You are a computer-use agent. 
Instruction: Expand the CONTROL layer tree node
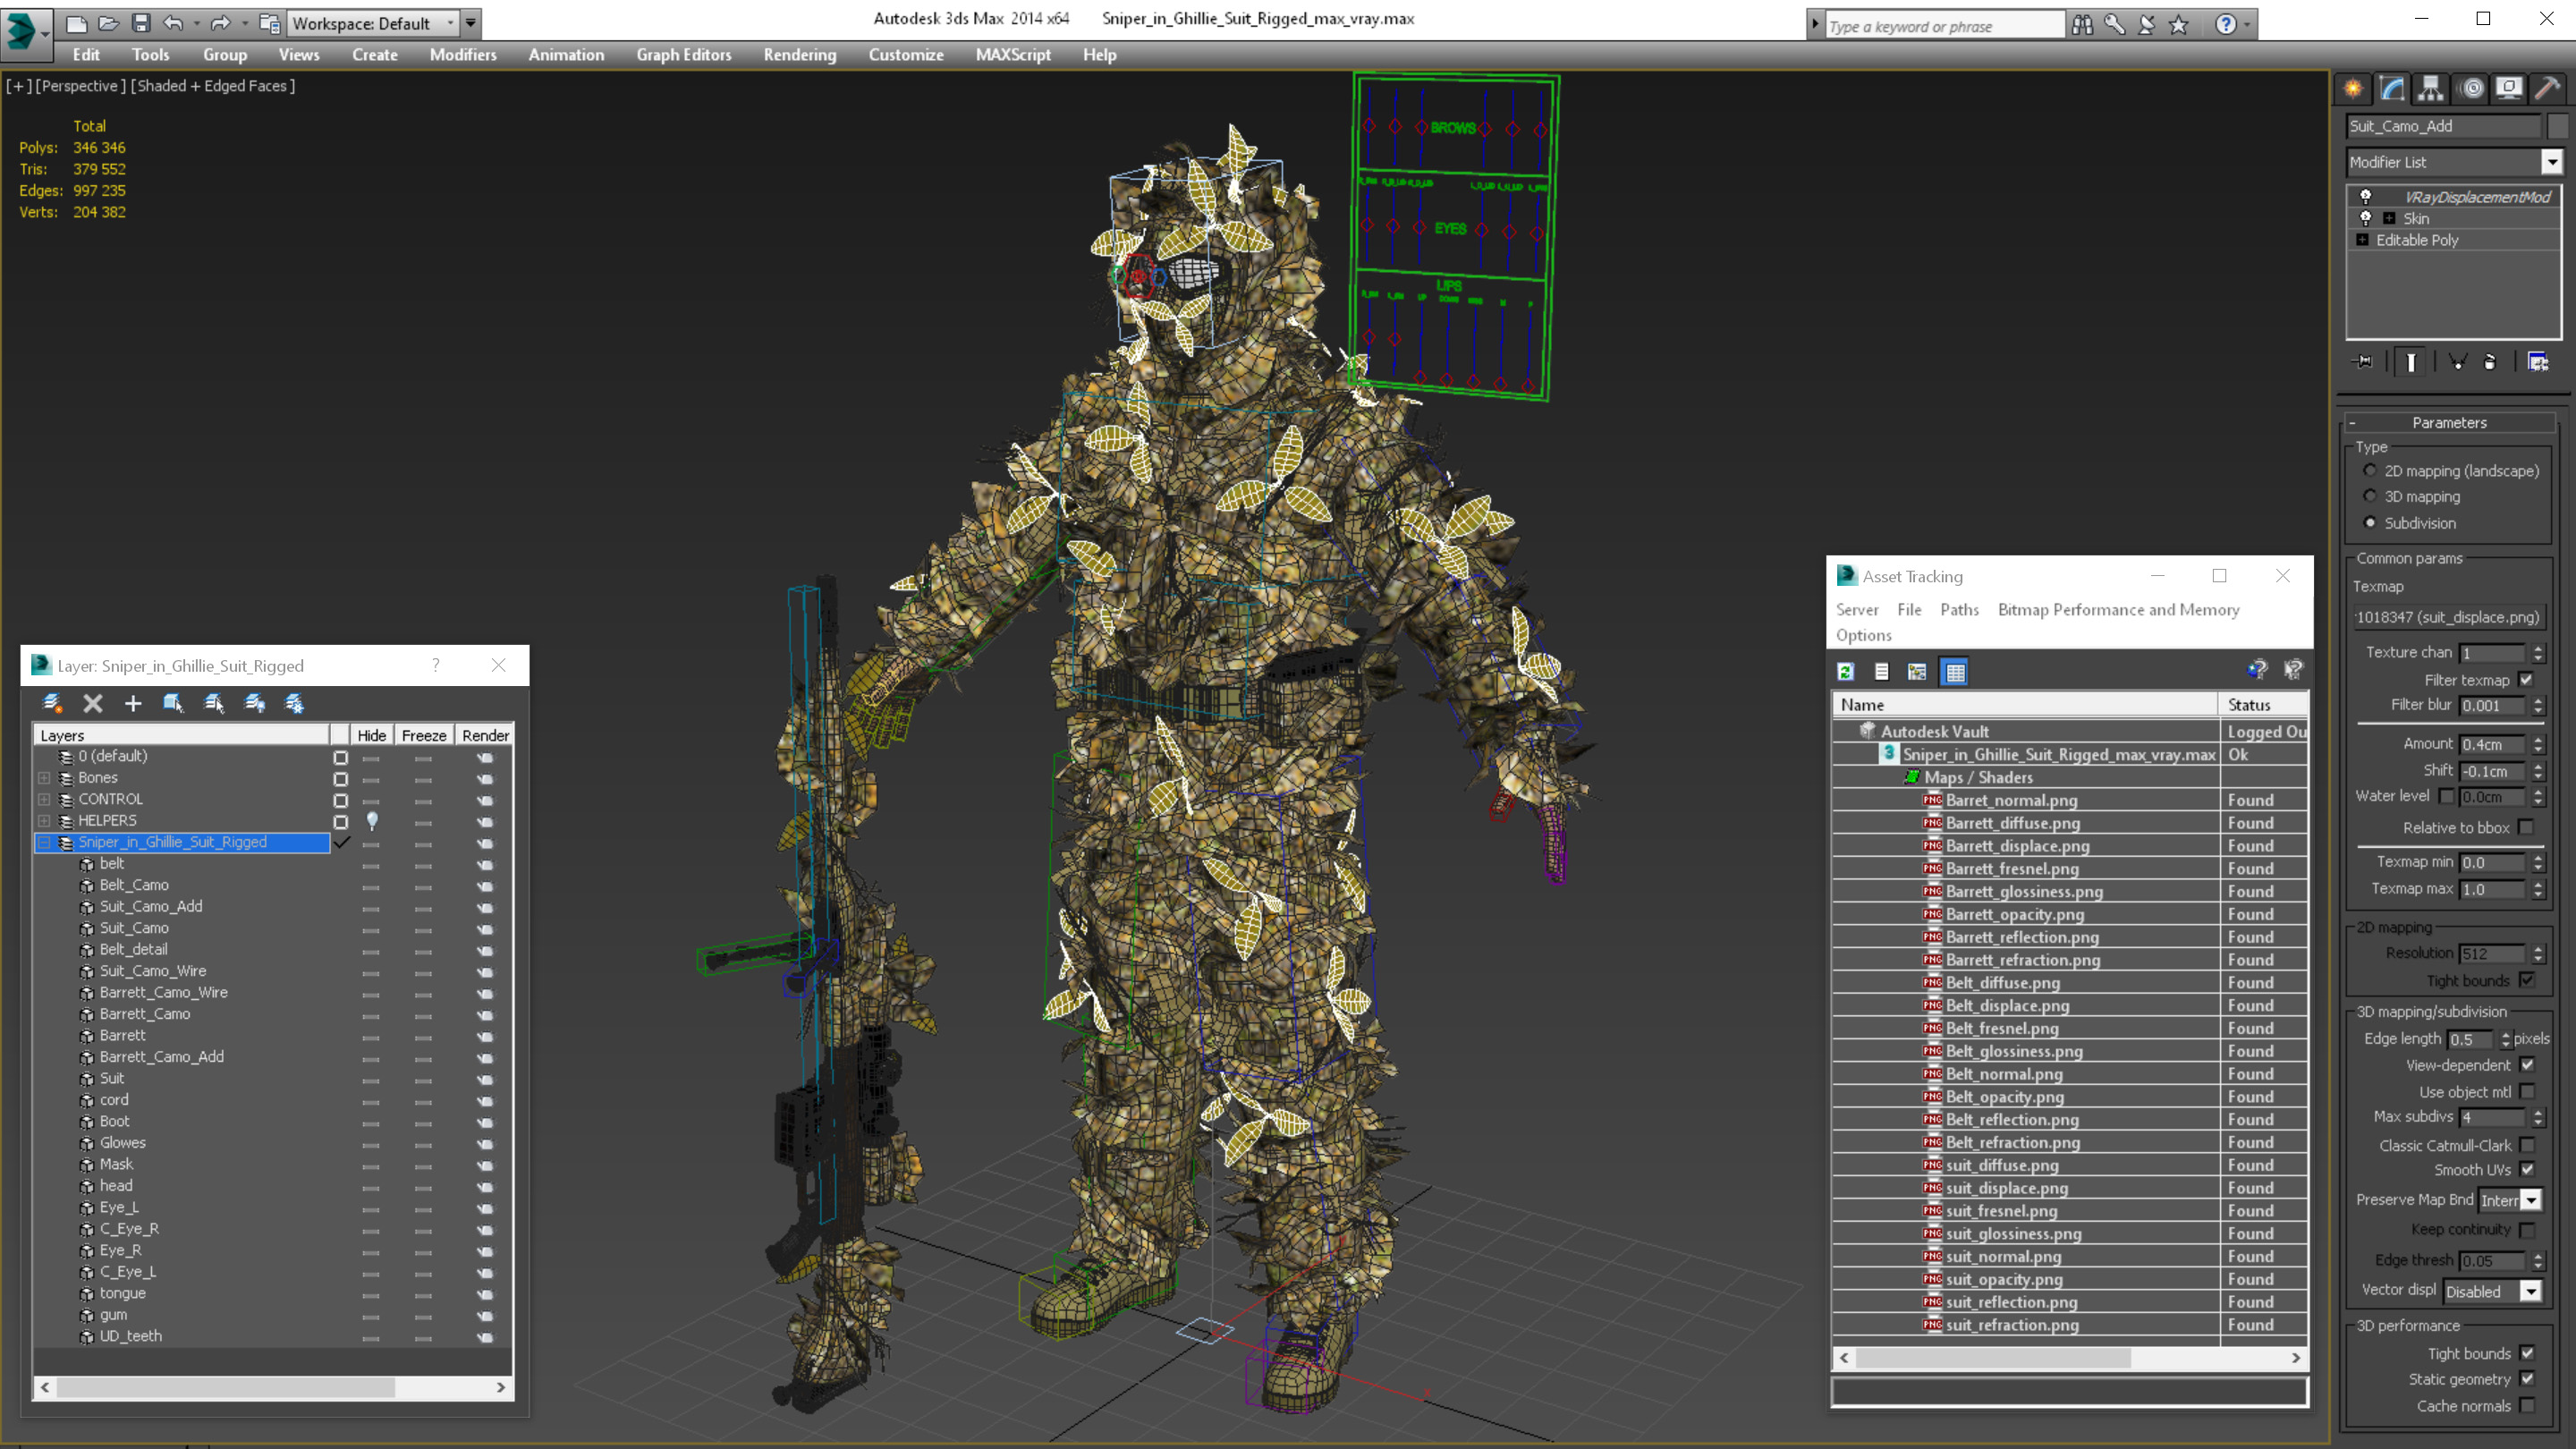pos(44,799)
